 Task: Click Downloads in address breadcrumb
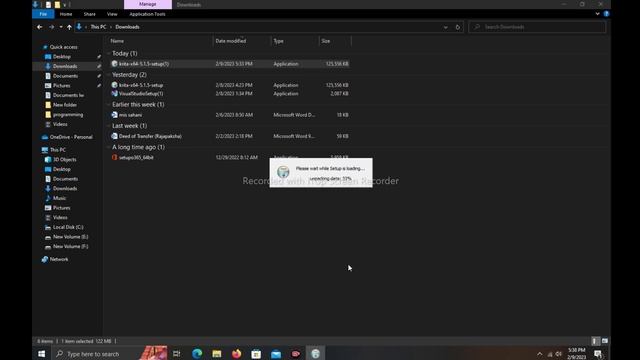coord(127,27)
